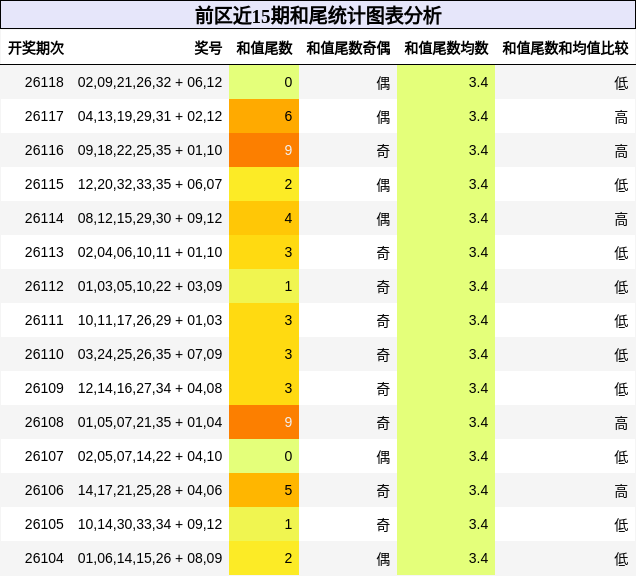The width and height of the screenshot is (636, 576).
Task: Click mean value 3.4 in row 26118
Action: pos(446,82)
